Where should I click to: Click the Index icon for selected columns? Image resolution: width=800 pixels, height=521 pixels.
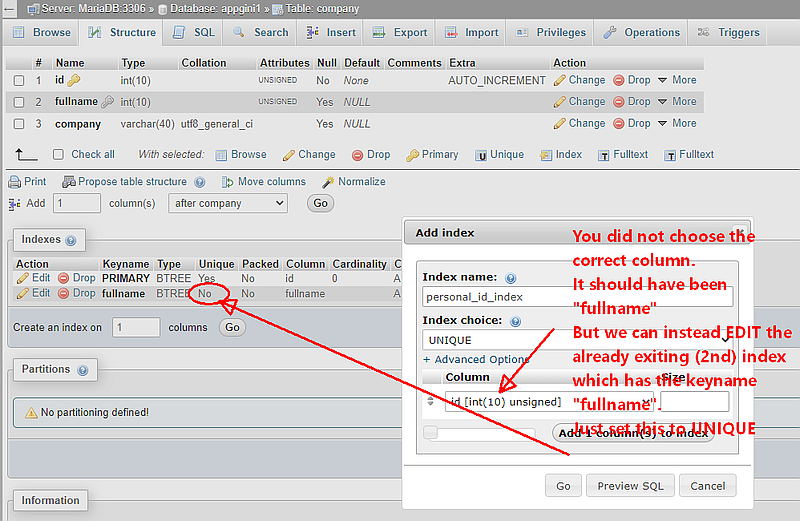click(546, 155)
